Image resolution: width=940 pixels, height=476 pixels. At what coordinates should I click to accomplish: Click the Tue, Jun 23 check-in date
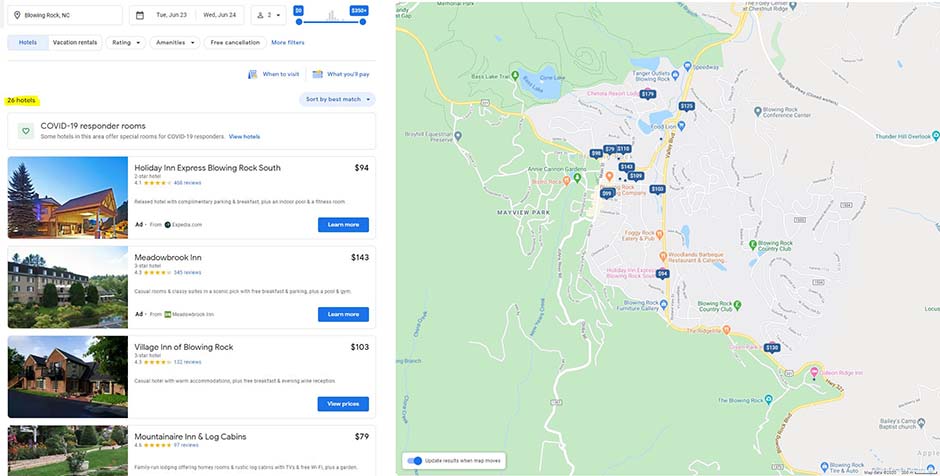point(171,15)
